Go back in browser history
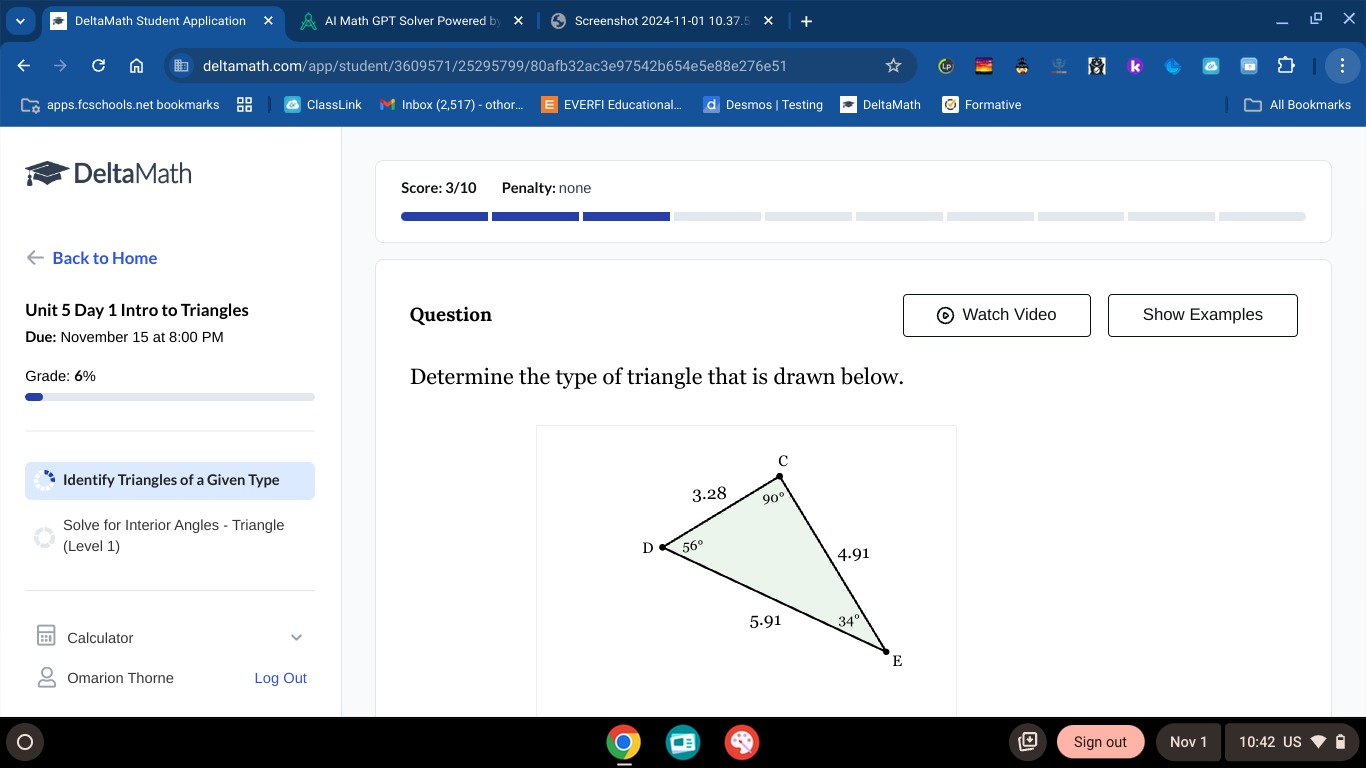The width and height of the screenshot is (1366, 768). tap(24, 66)
